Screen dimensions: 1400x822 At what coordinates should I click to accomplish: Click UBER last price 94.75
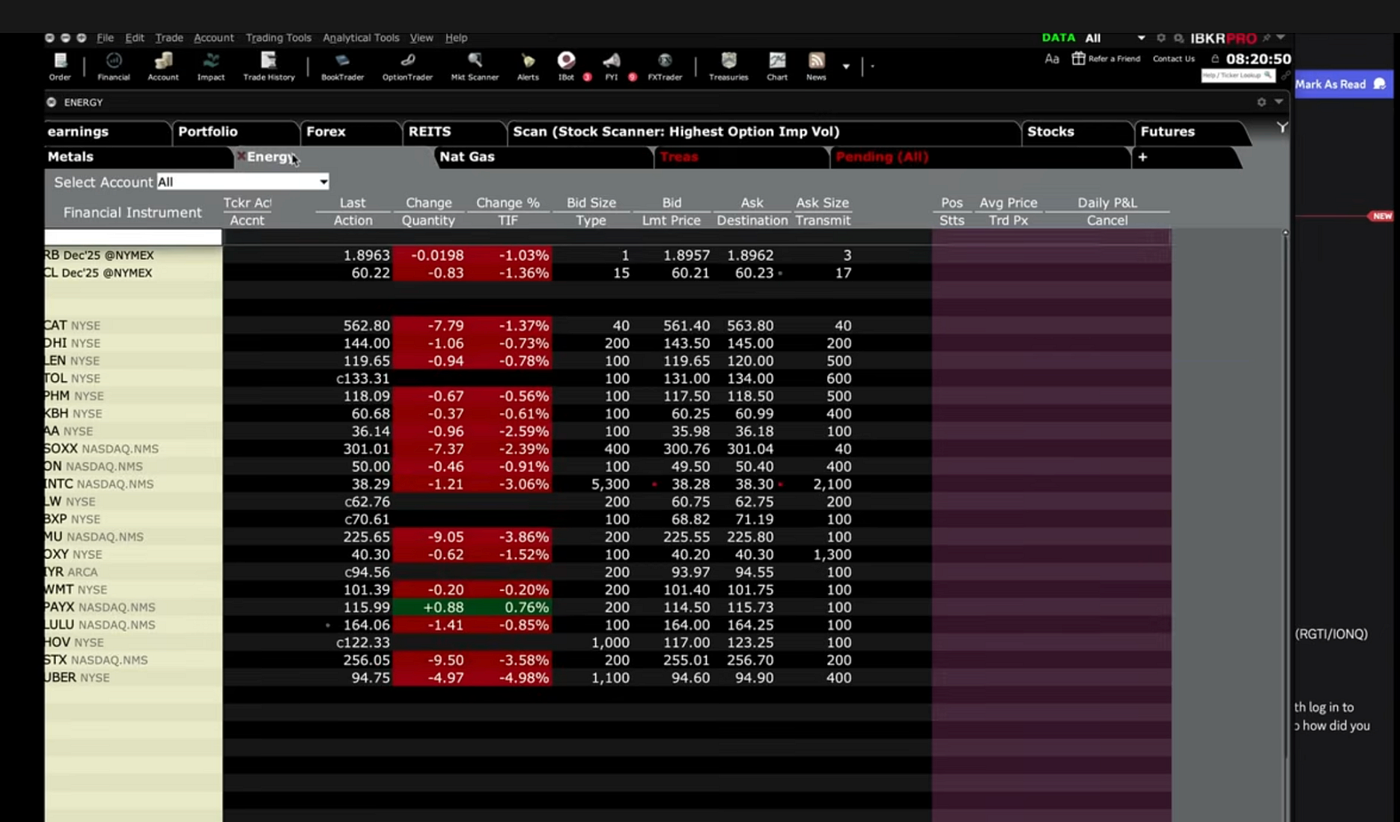(x=370, y=678)
